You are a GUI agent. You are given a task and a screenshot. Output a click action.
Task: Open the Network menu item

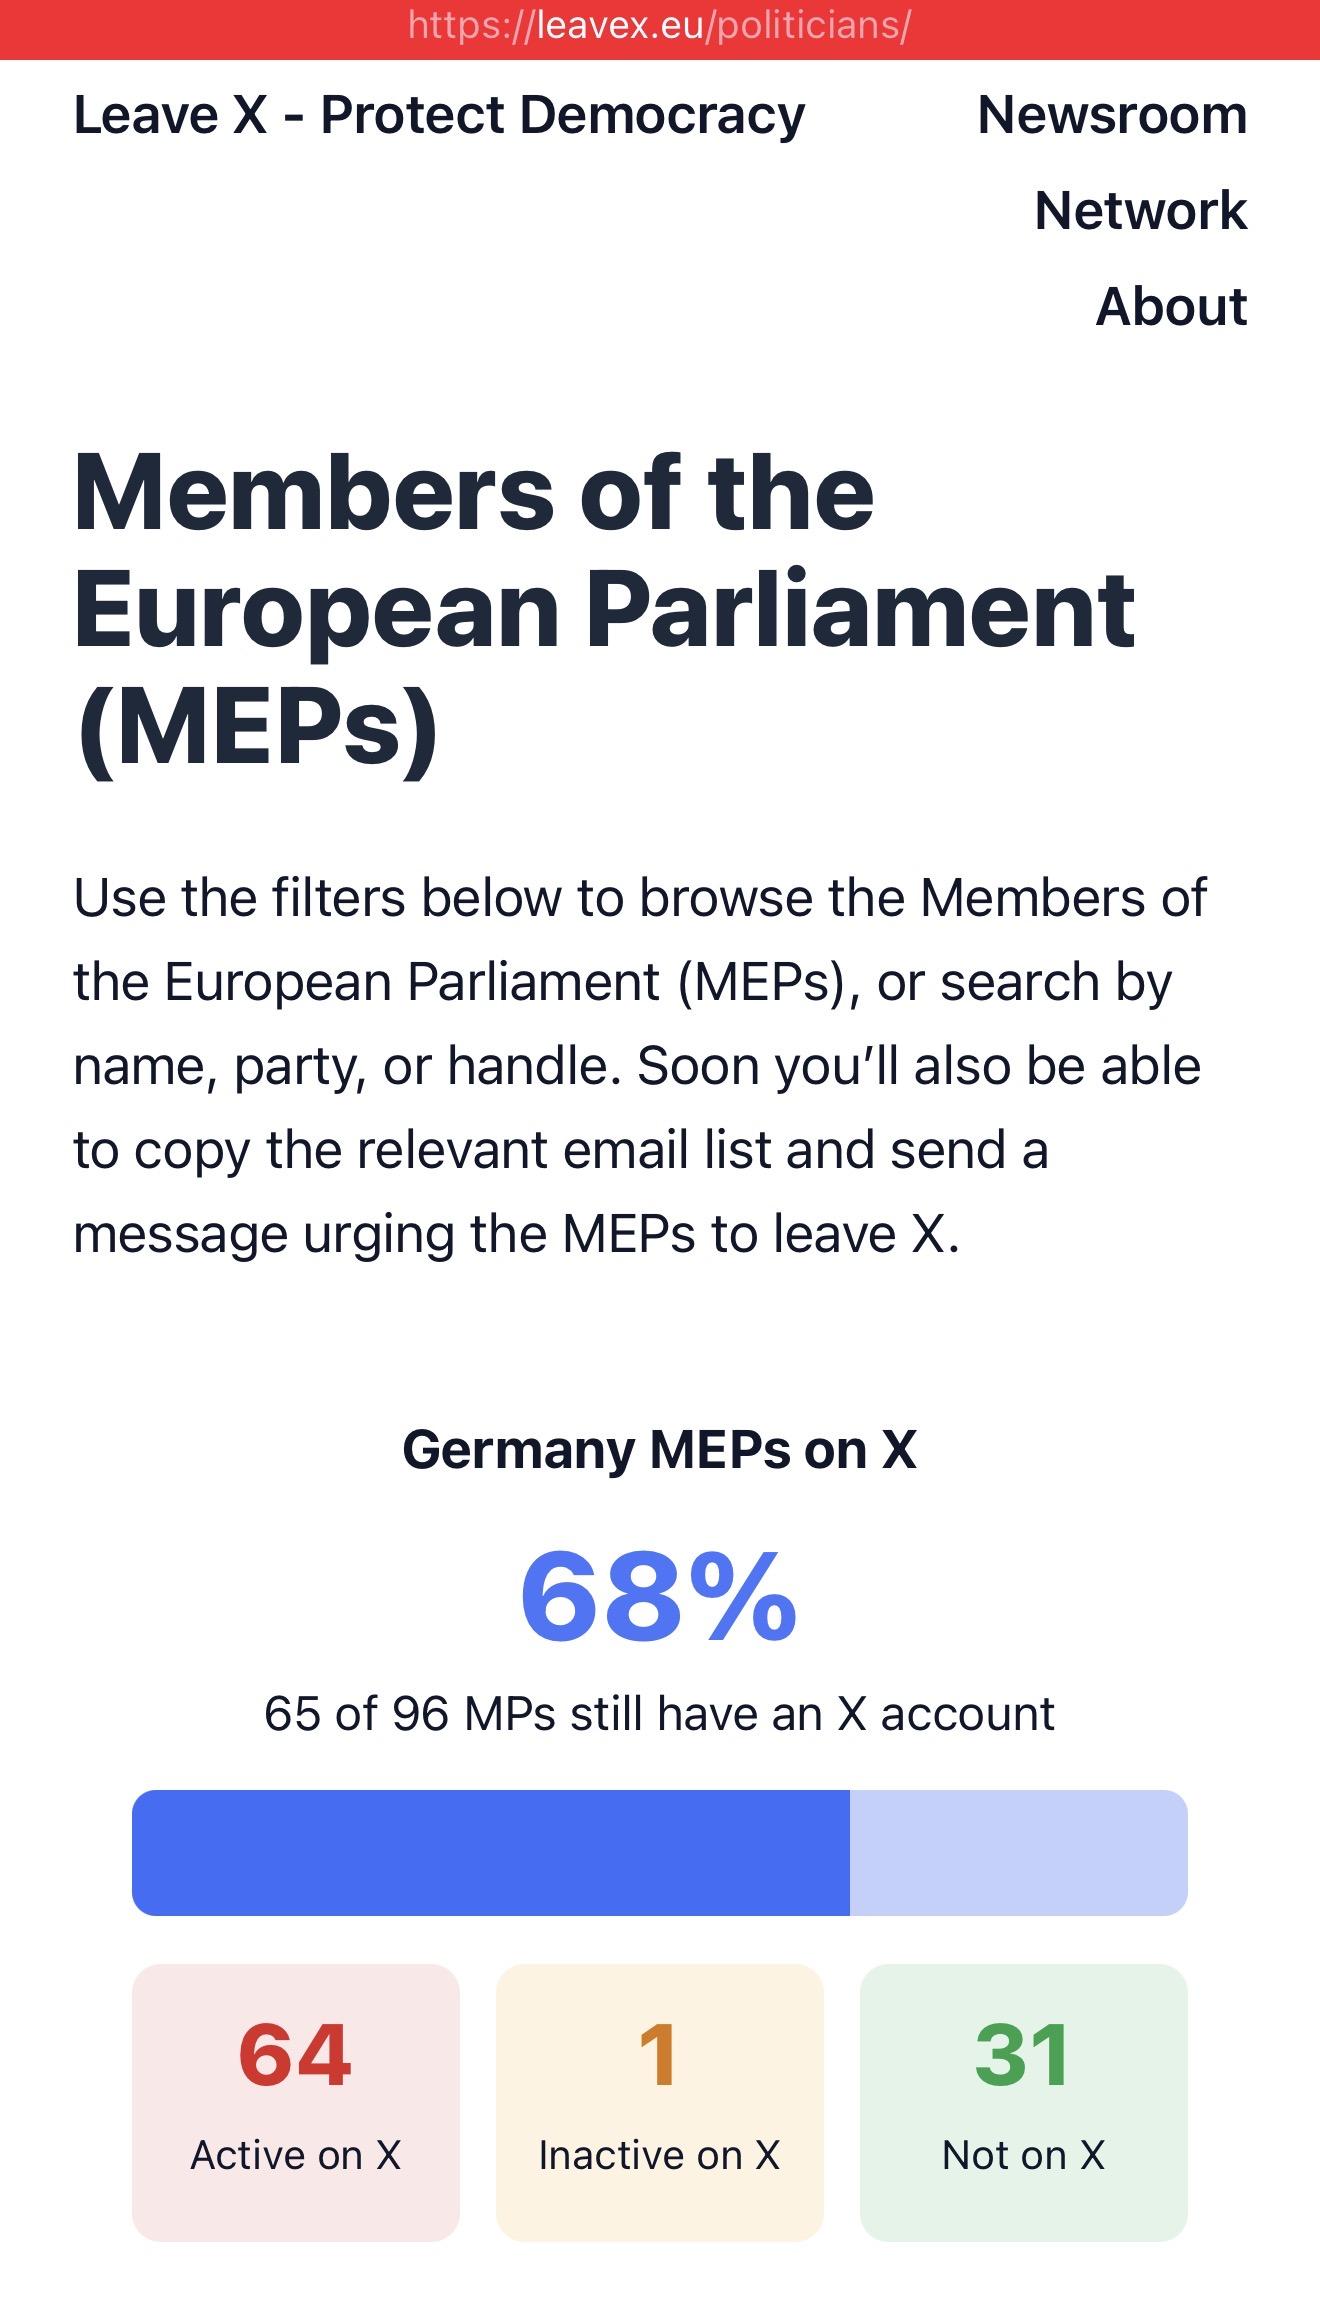coord(1140,211)
